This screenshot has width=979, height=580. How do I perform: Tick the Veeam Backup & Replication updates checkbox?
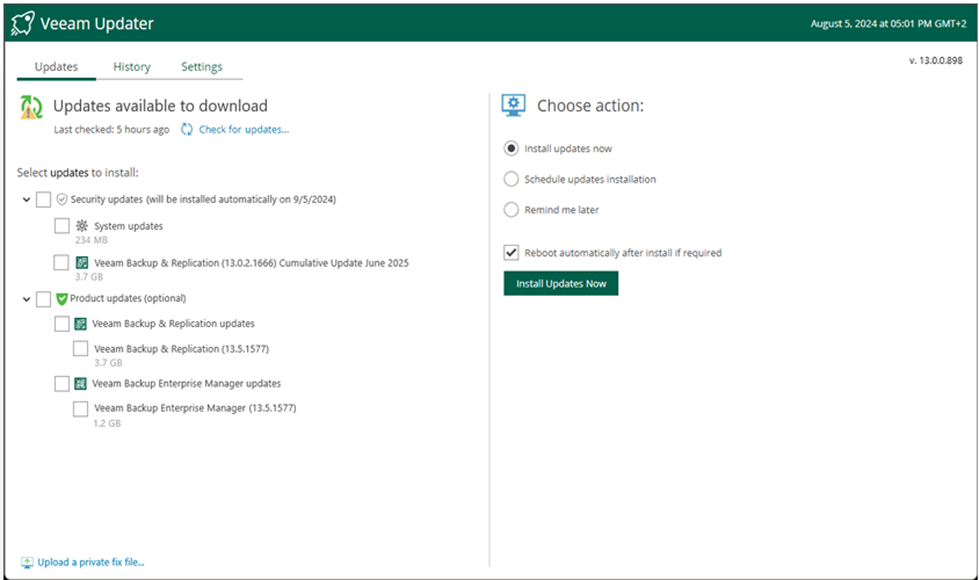coord(62,323)
